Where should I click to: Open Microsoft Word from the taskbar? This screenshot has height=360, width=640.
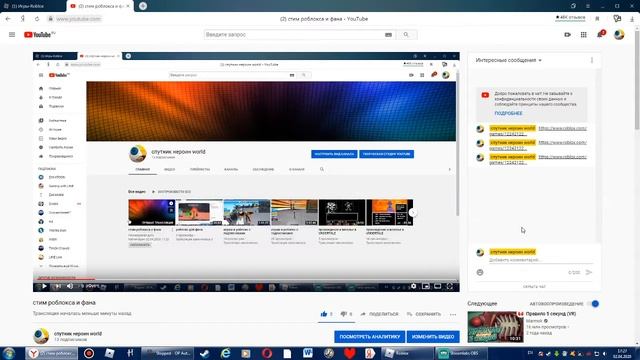307,353
